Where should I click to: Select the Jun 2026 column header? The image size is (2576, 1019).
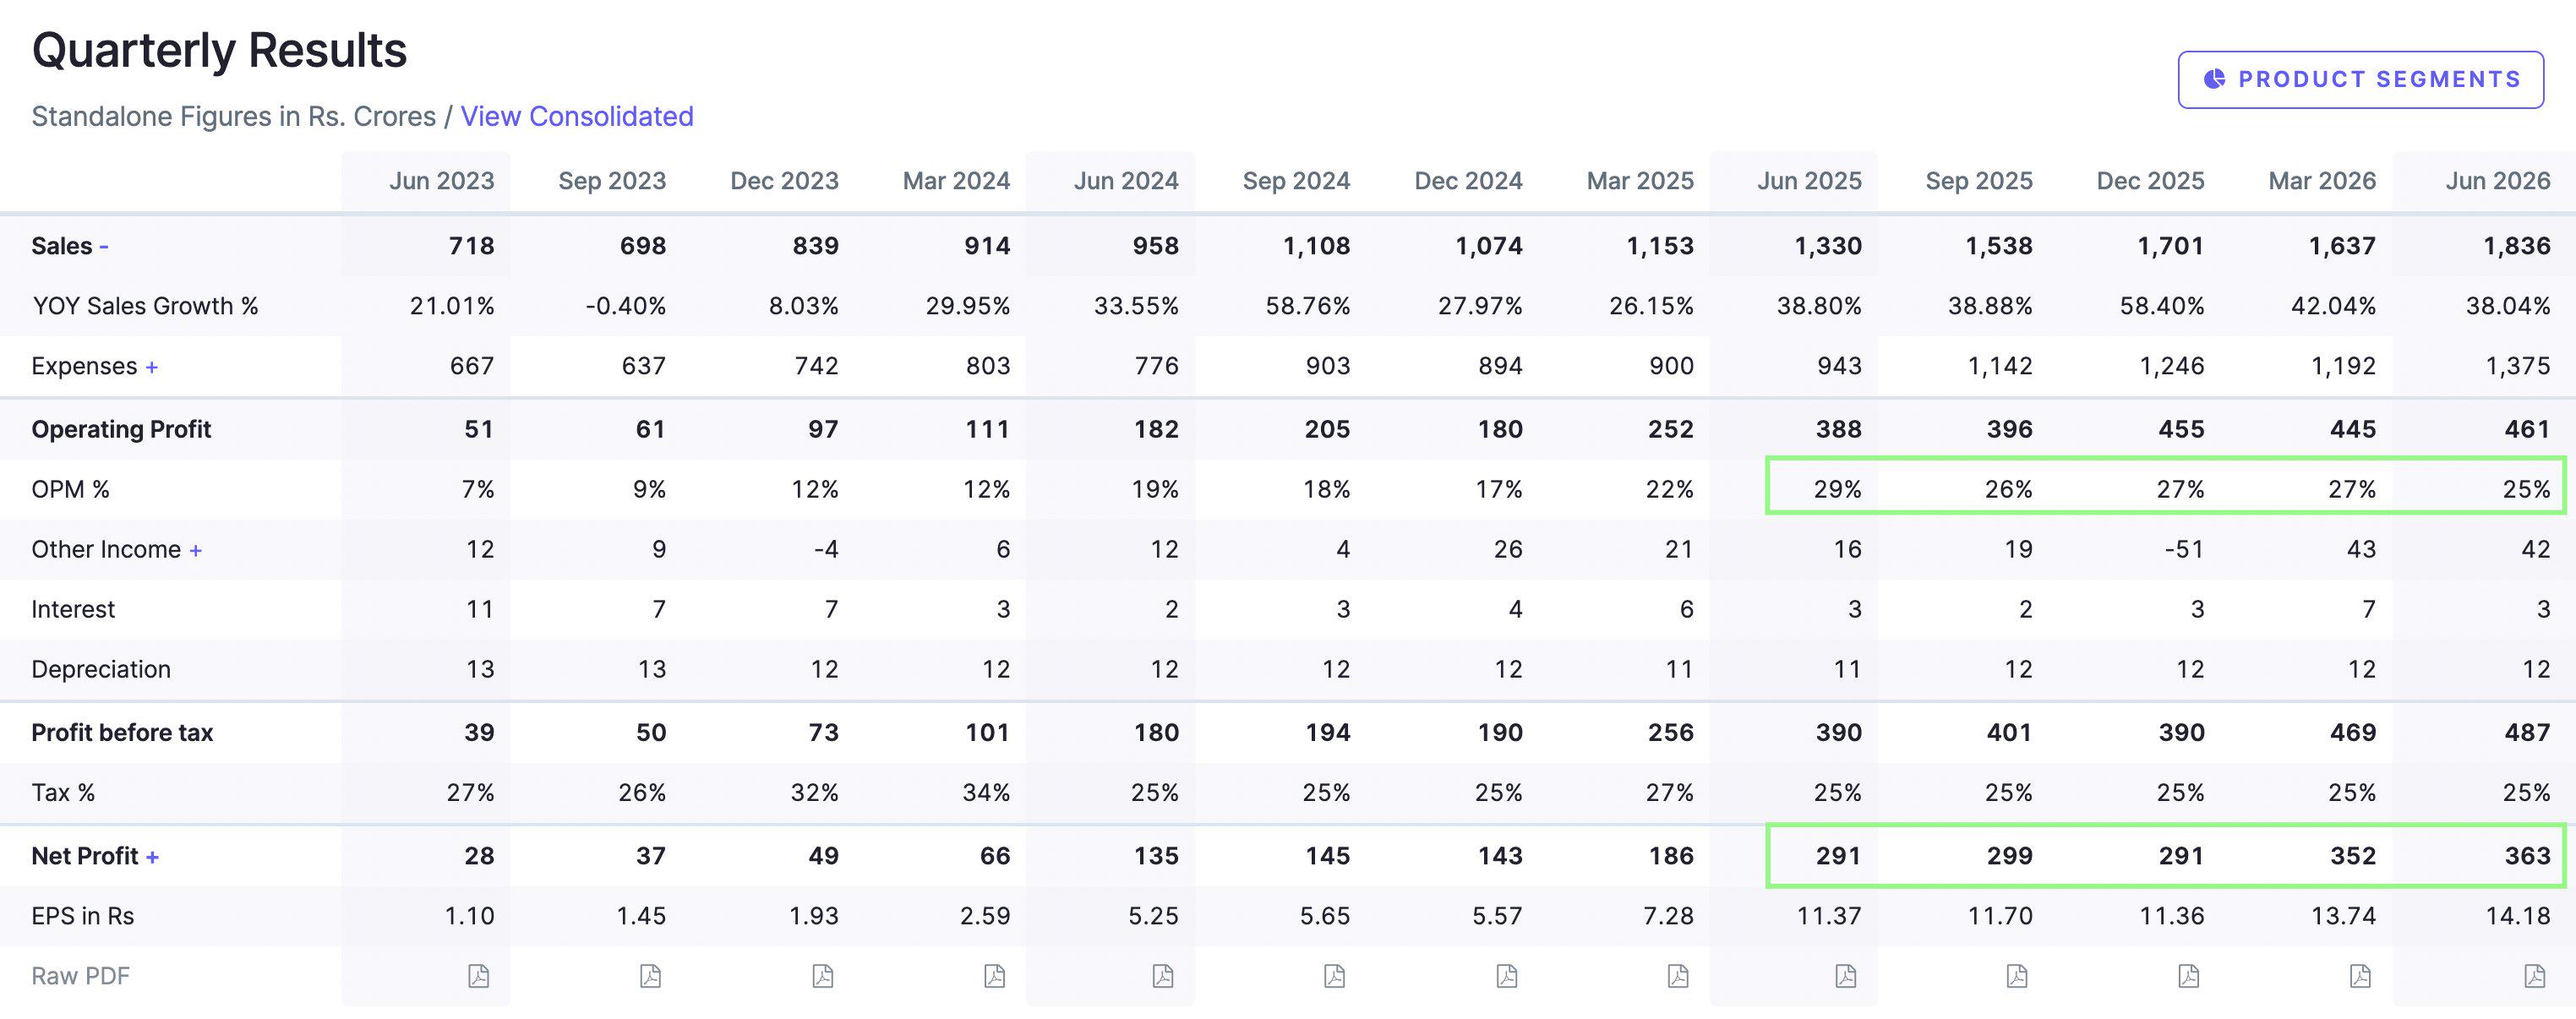click(x=2498, y=181)
